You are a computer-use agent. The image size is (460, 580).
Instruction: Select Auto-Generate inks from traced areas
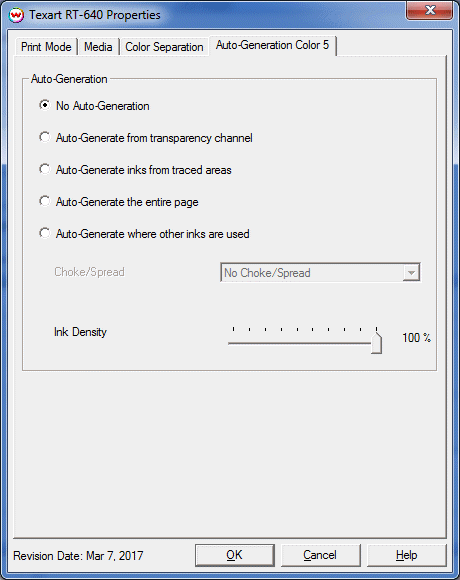coord(135,170)
